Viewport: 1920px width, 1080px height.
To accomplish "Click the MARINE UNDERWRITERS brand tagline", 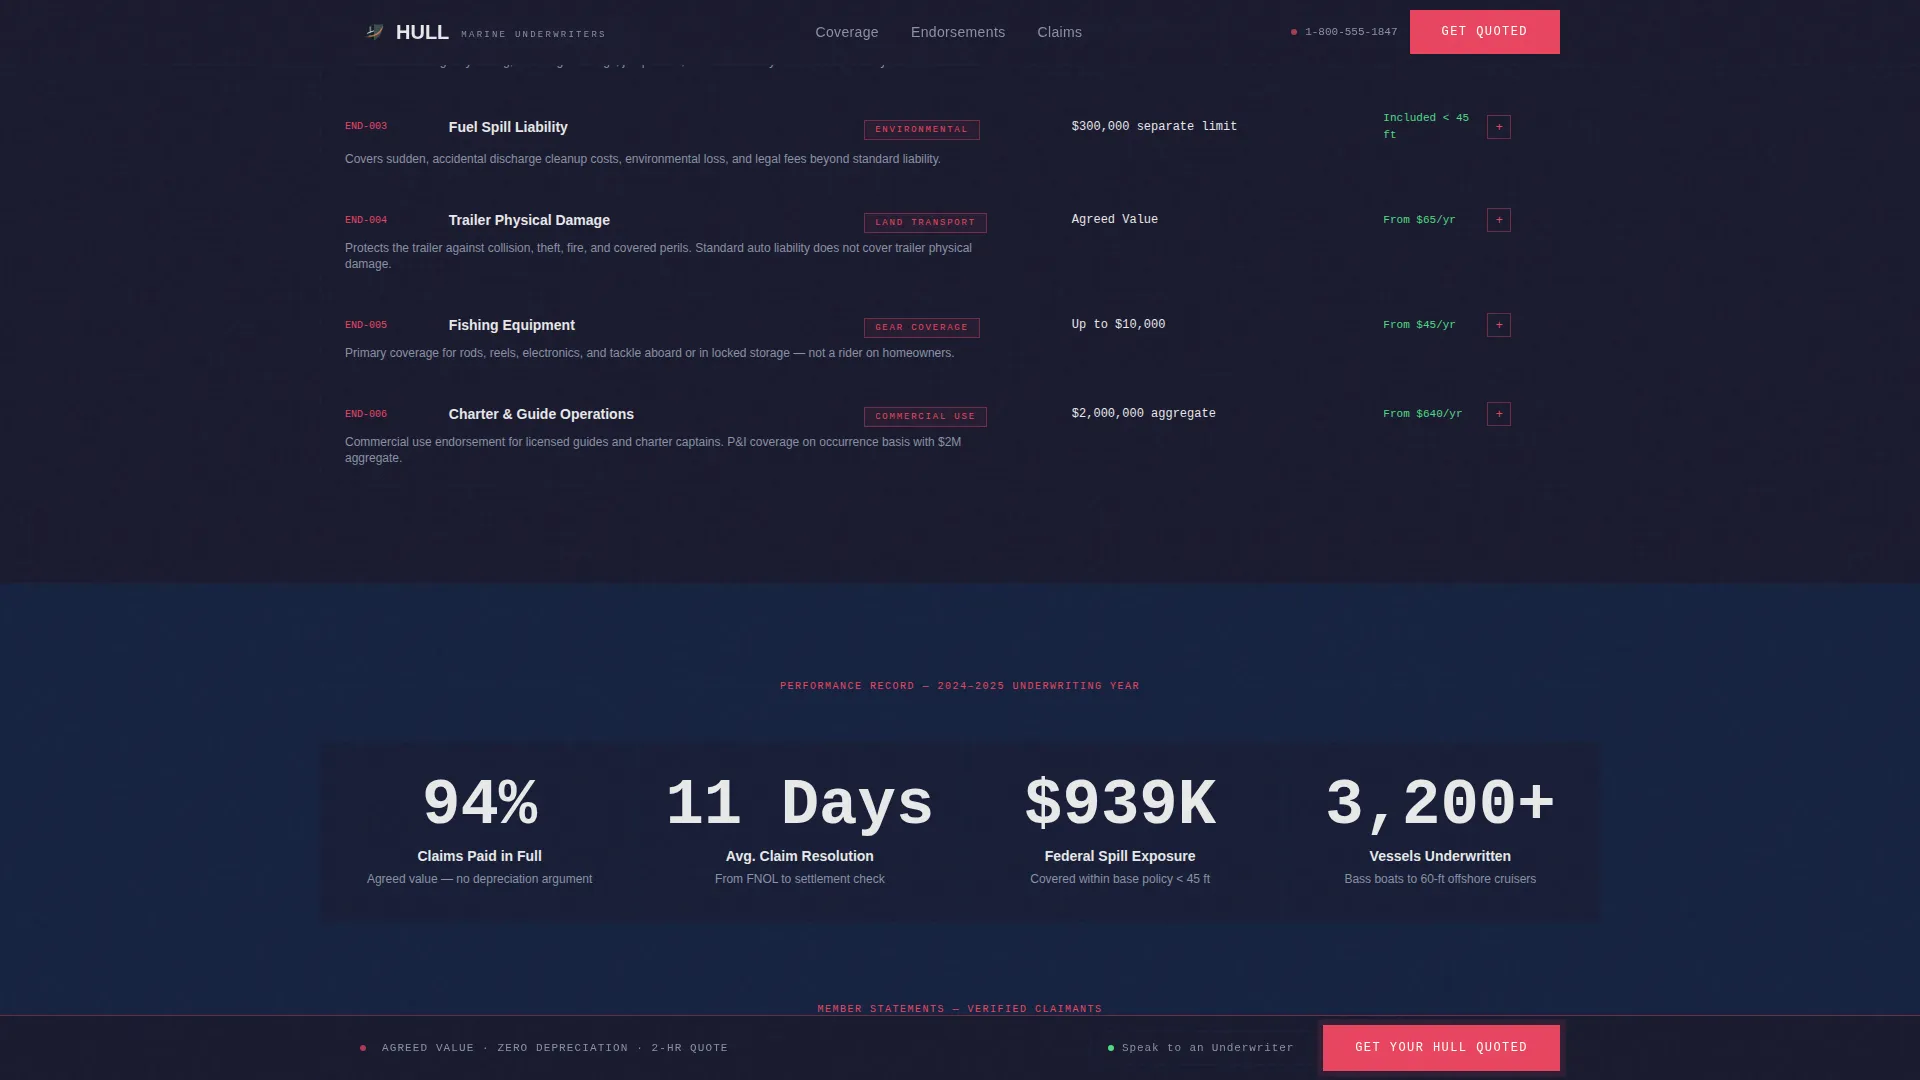I will [x=533, y=34].
